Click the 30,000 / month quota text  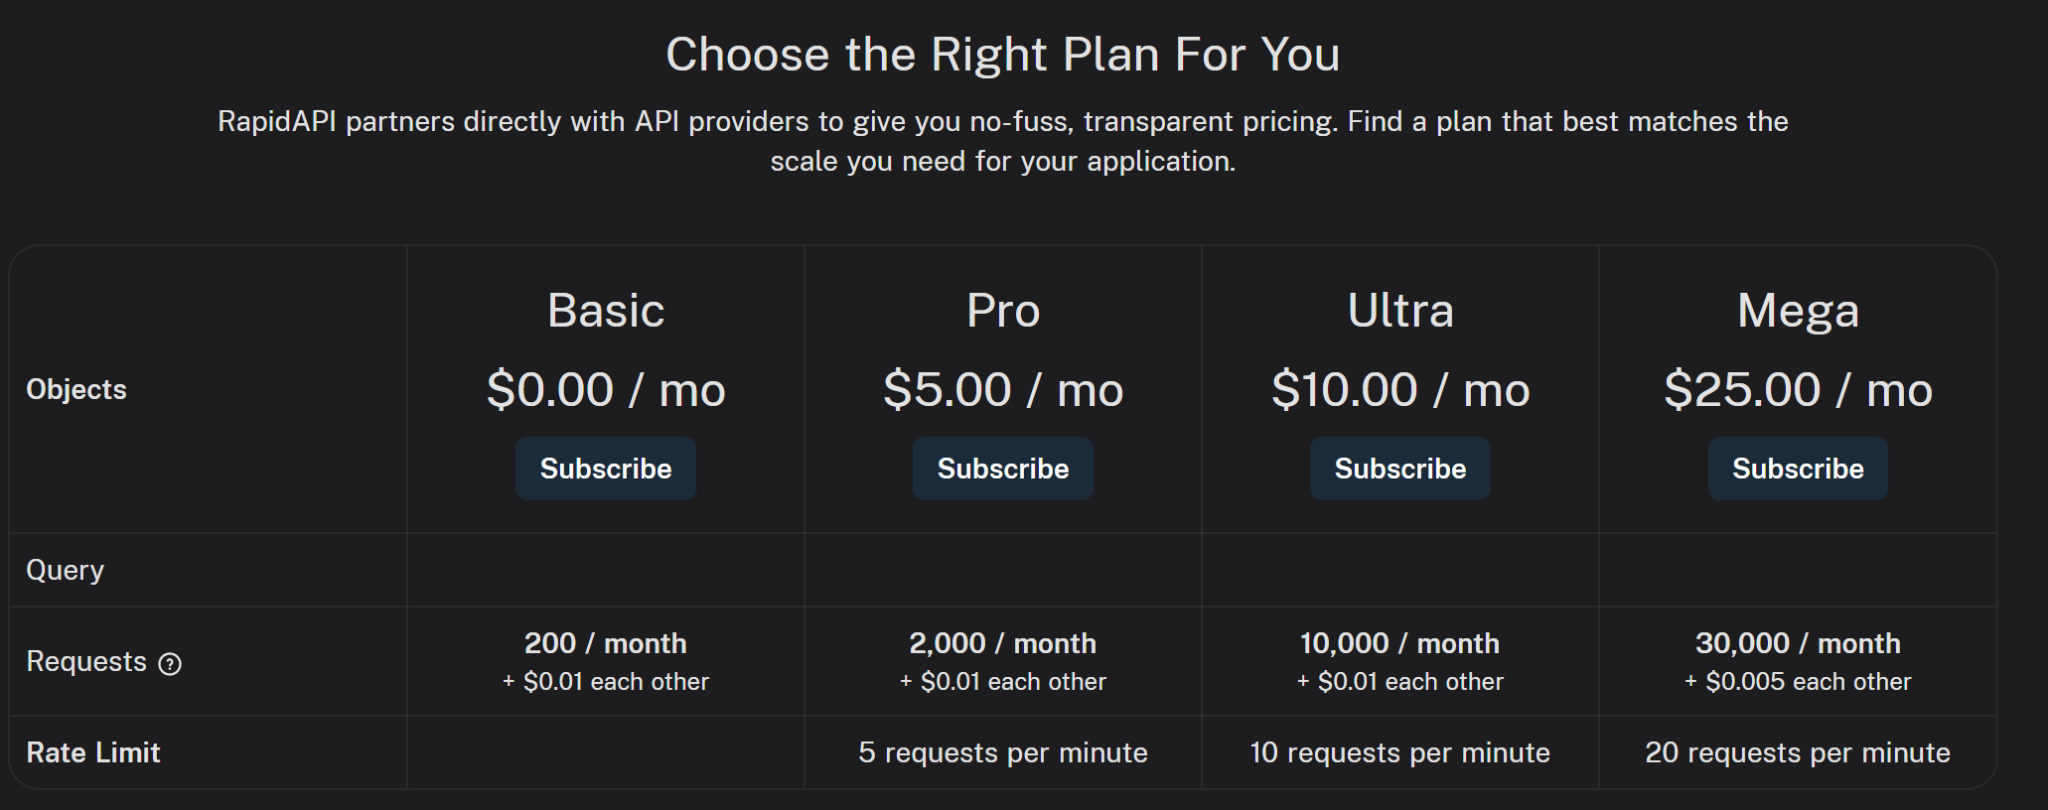pos(1797,643)
